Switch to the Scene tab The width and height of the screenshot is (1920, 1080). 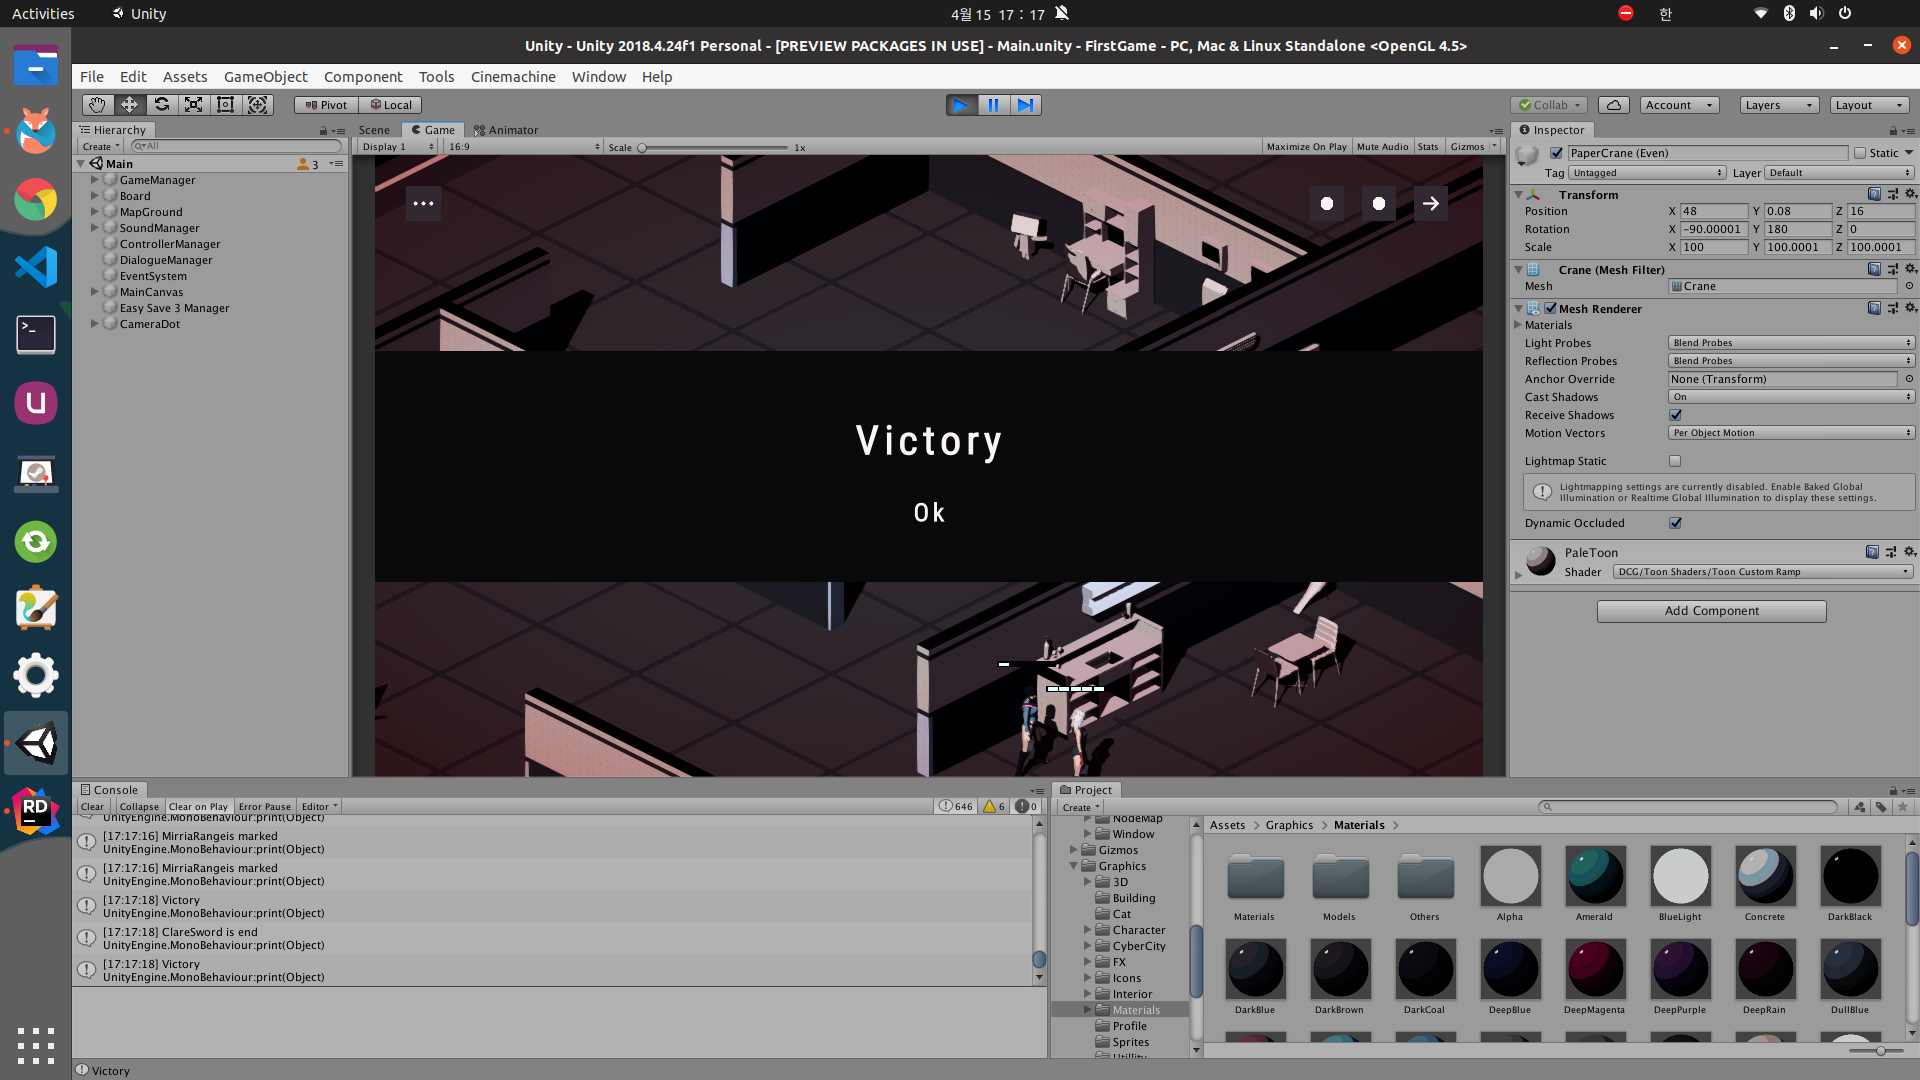point(374,130)
